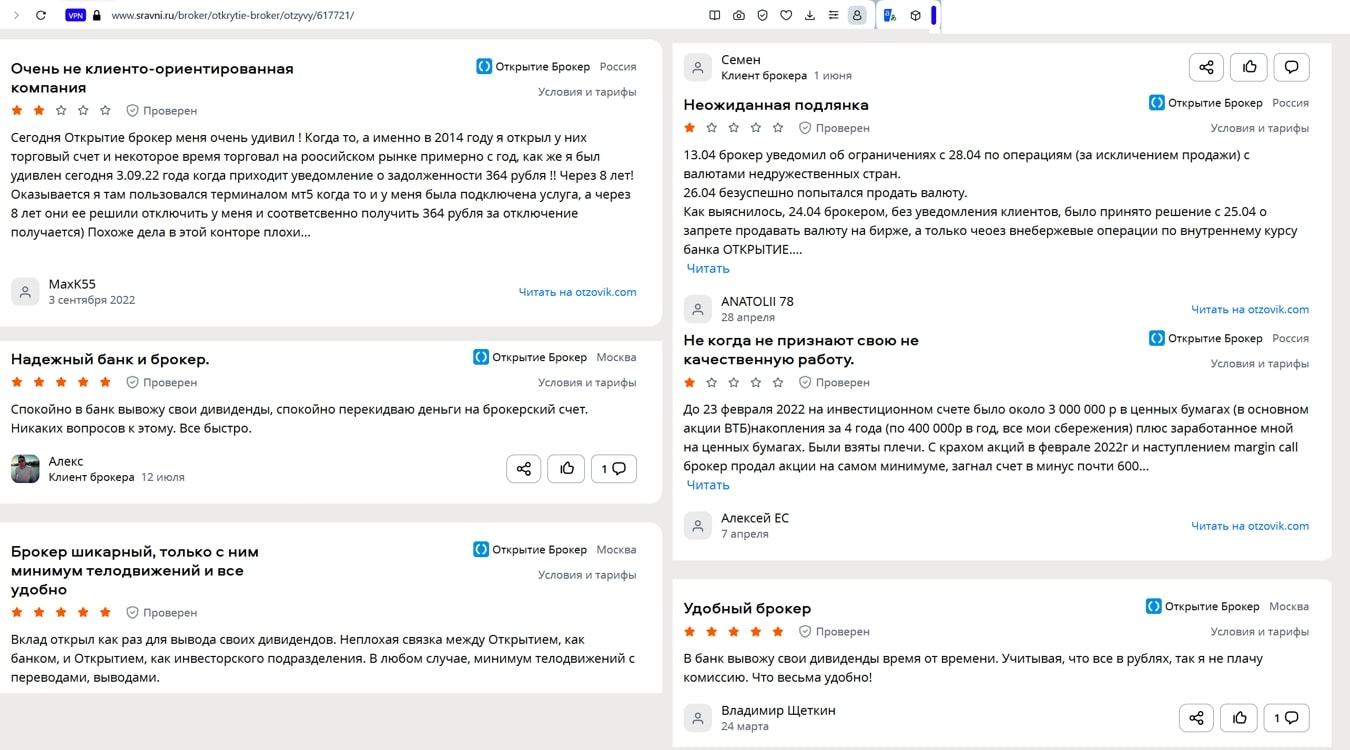
Task: Open site security padlock info
Action: coord(97,15)
